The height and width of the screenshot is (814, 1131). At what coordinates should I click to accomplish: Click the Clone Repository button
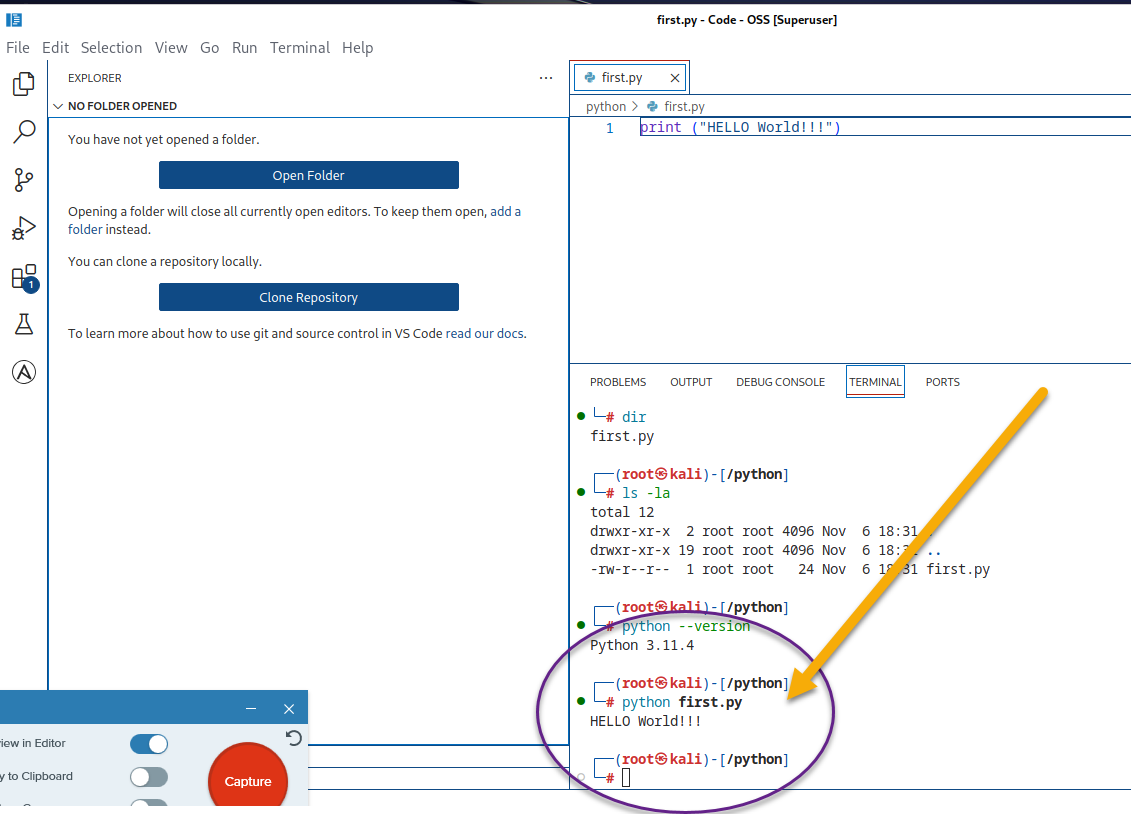[x=309, y=297]
